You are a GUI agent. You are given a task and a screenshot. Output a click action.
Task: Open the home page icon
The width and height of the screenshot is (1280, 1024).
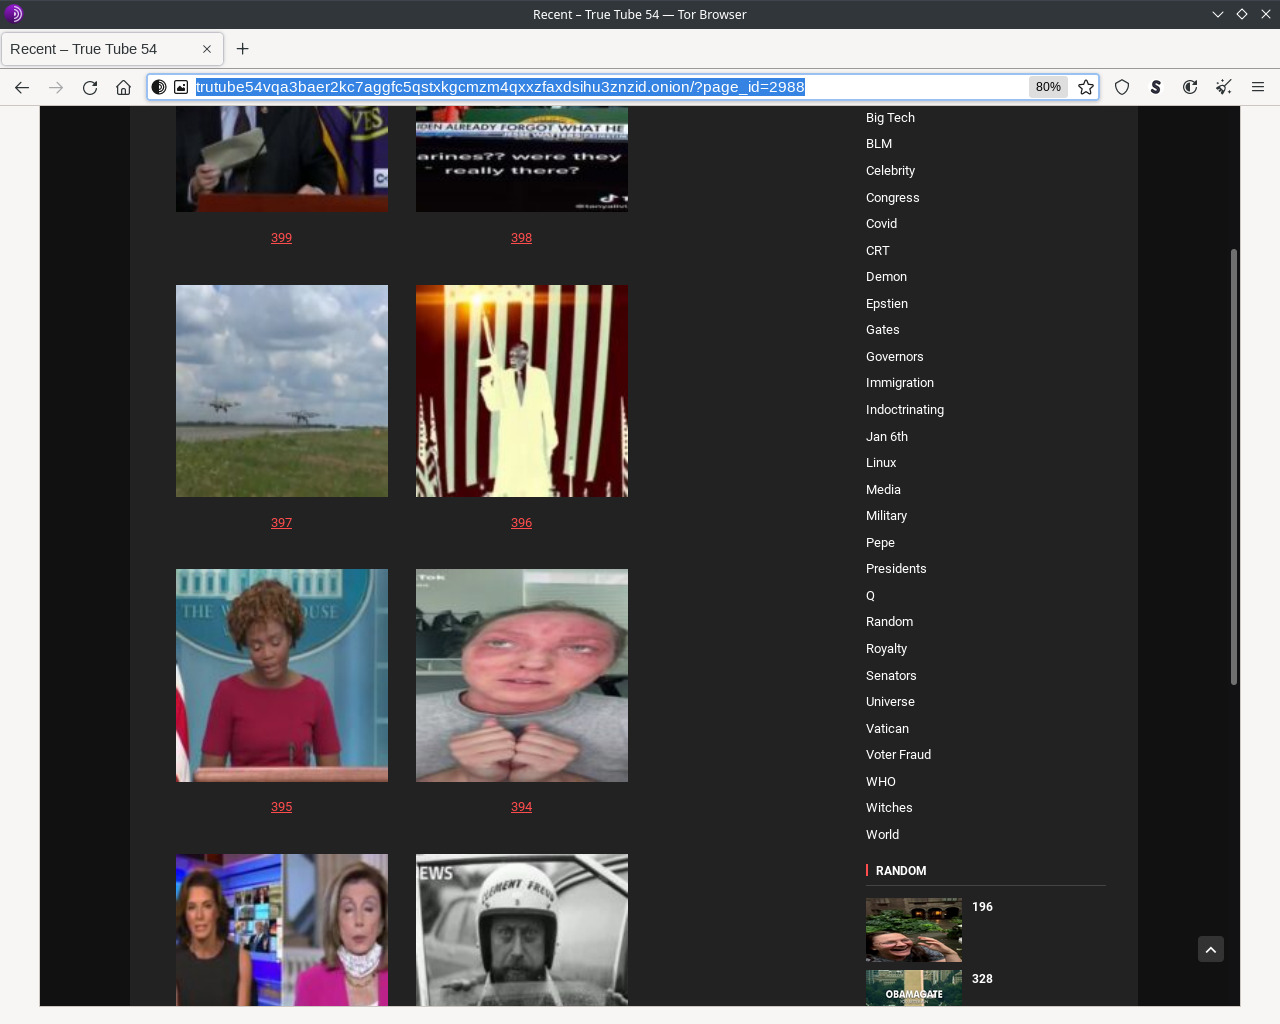click(123, 87)
